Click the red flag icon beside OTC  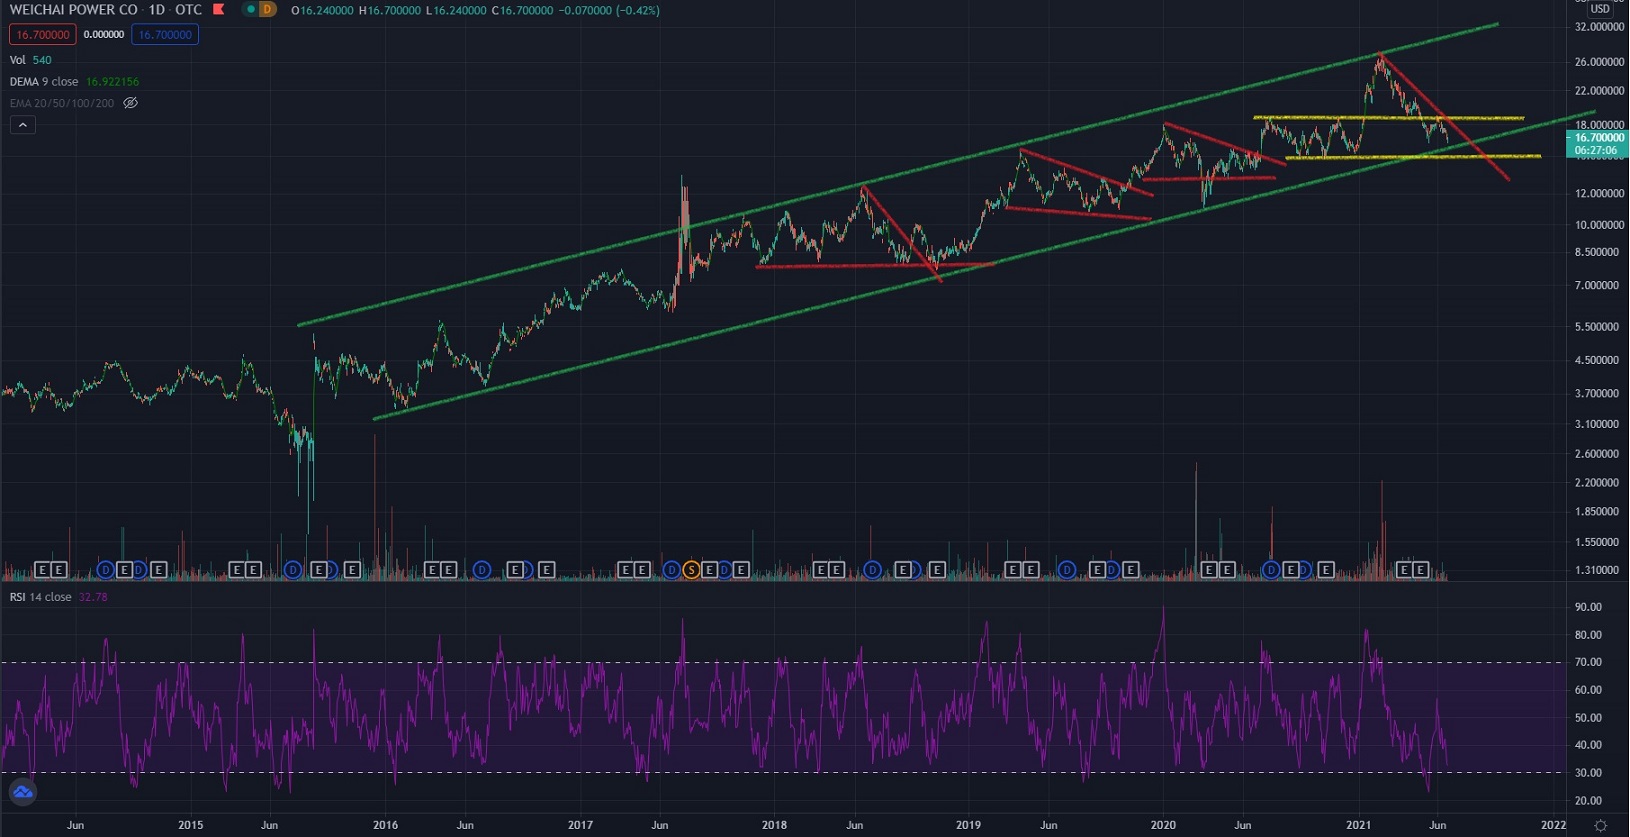[218, 10]
